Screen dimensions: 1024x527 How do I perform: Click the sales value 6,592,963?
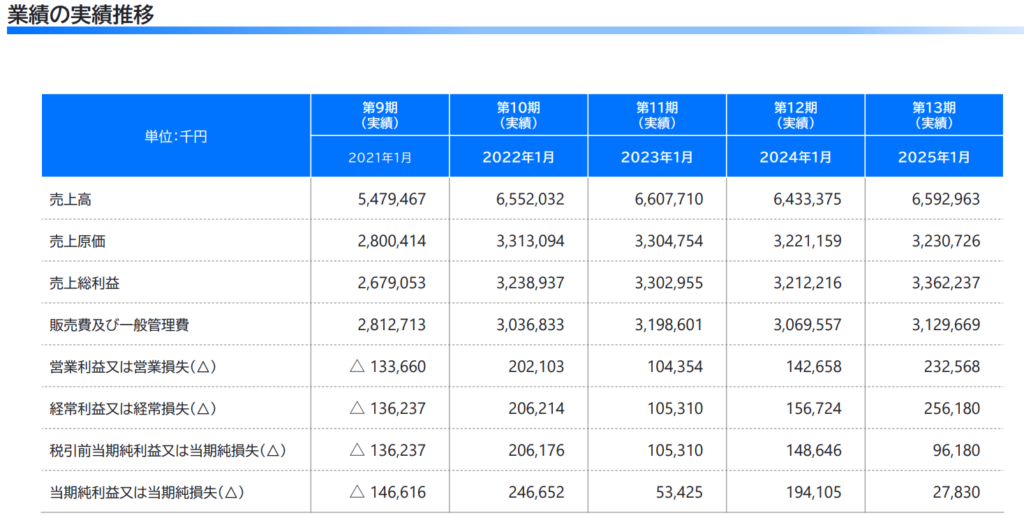[939, 199]
